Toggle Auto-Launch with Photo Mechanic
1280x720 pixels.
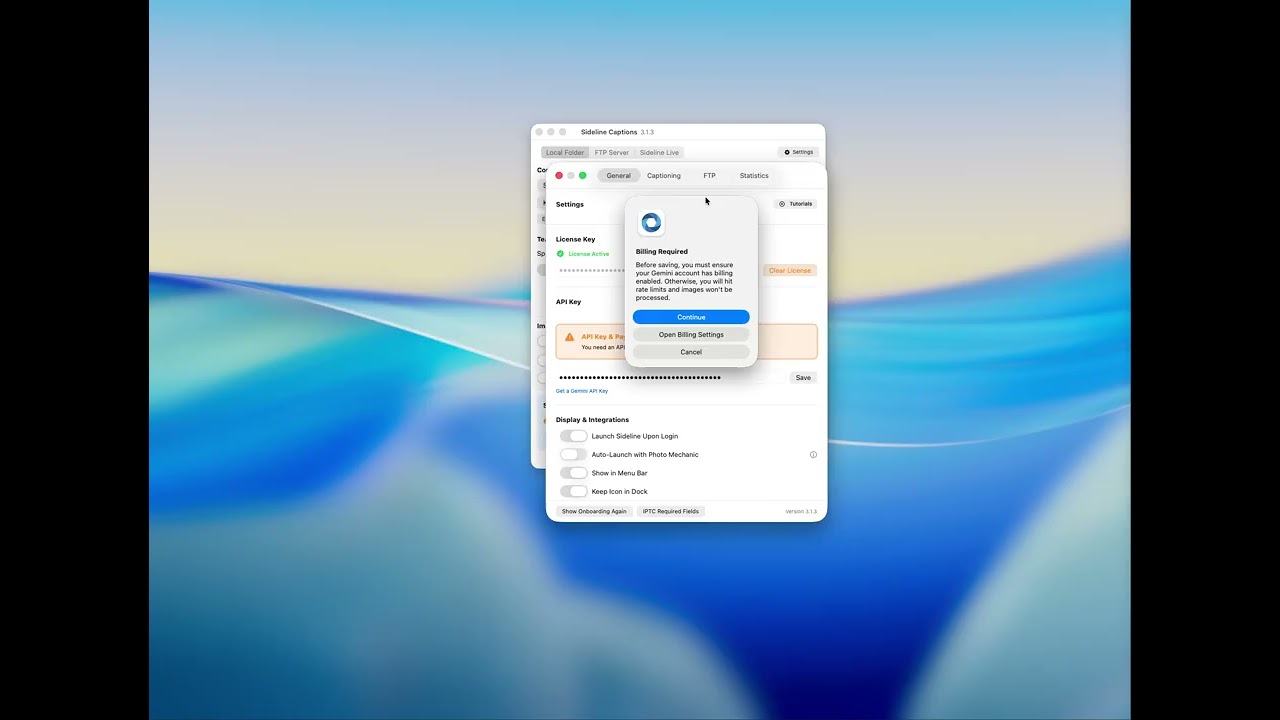[x=573, y=455]
